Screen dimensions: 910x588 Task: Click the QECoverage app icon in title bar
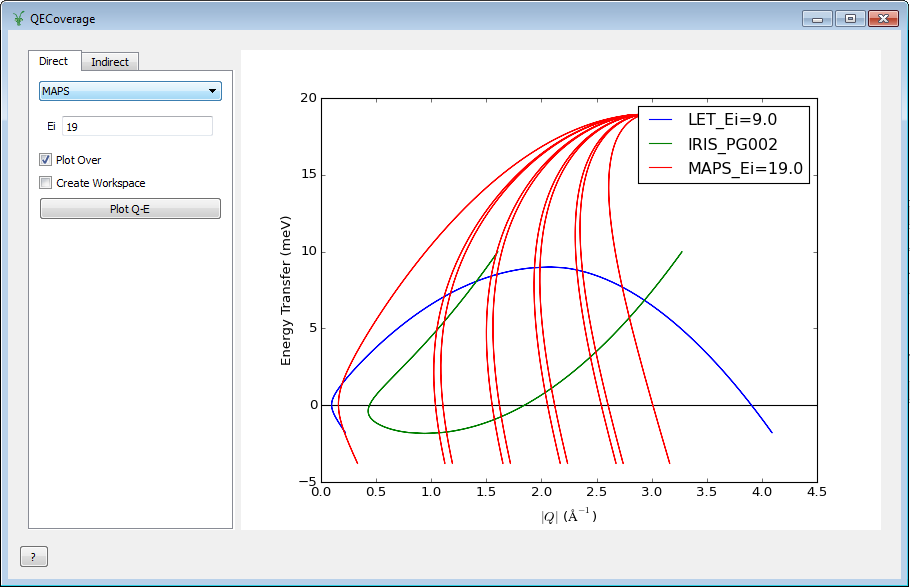(x=18, y=18)
